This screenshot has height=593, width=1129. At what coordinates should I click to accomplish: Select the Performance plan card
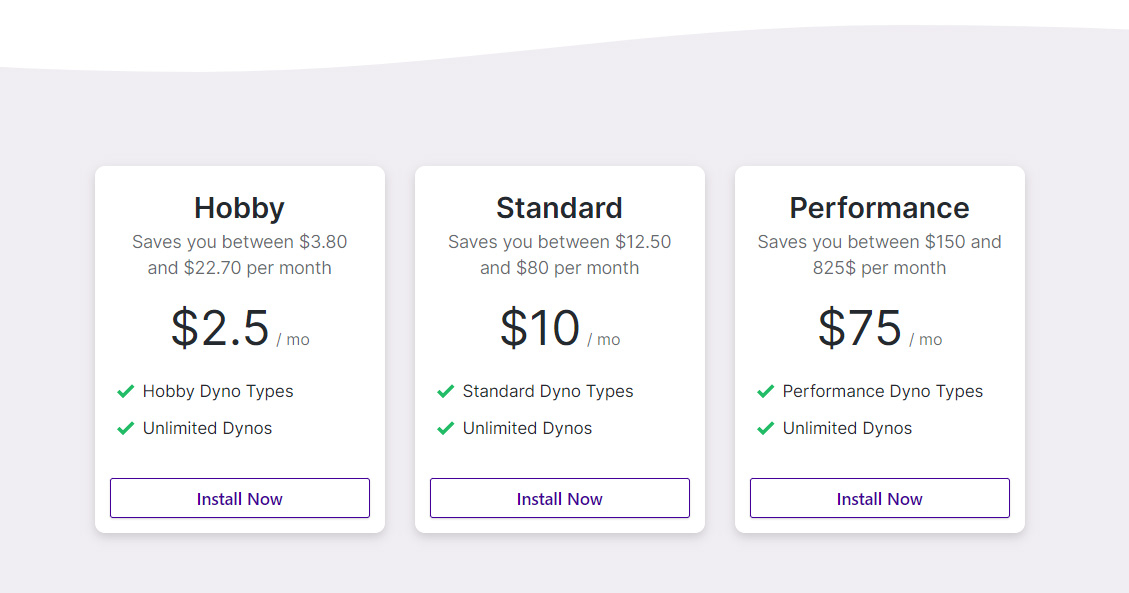pyautogui.click(x=879, y=348)
